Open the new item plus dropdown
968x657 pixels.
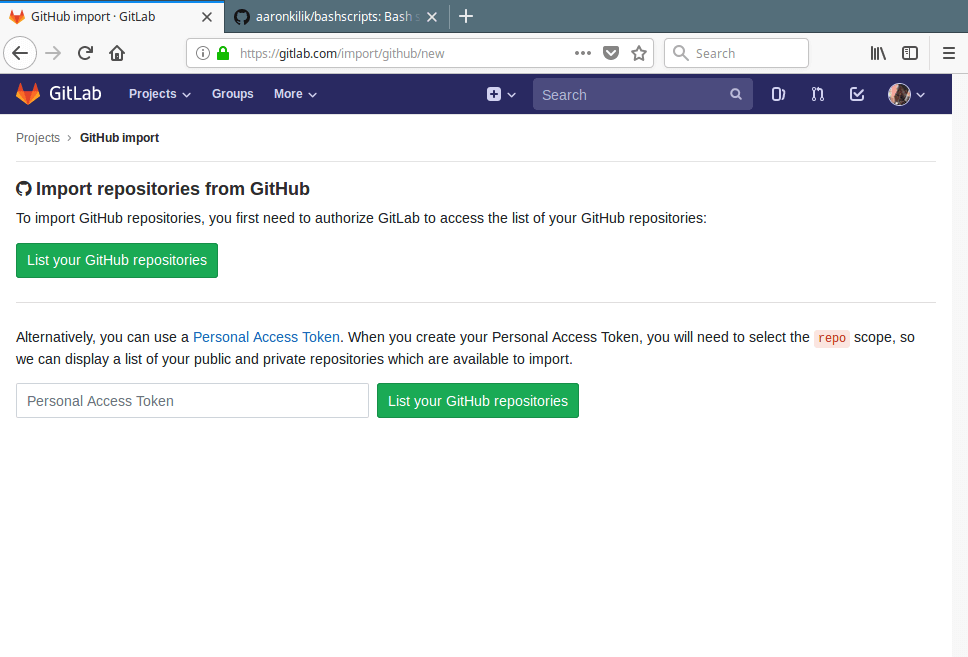click(501, 94)
